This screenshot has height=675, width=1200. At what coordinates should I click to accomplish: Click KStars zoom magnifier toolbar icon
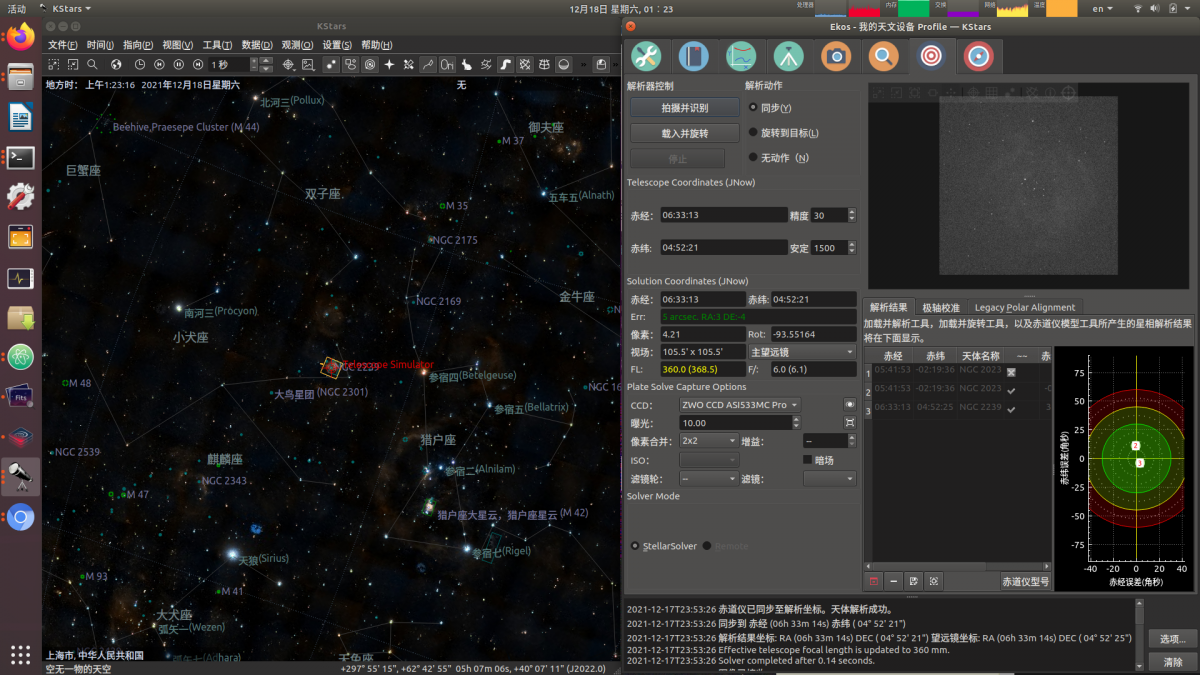(x=92, y=64)
